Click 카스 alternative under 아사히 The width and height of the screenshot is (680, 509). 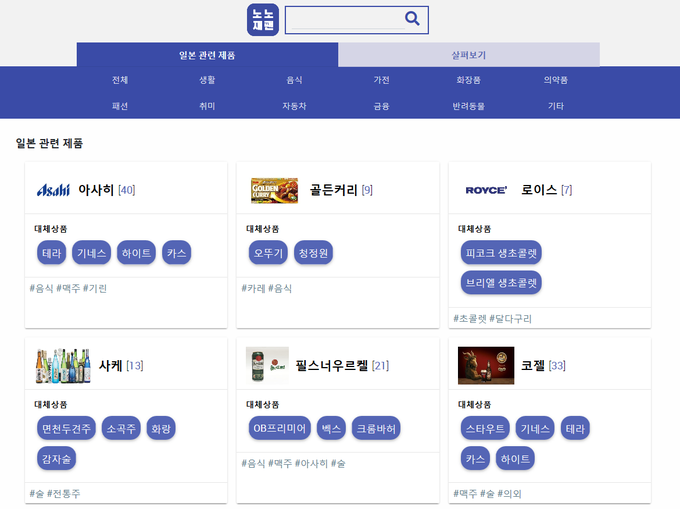(177, 253)
